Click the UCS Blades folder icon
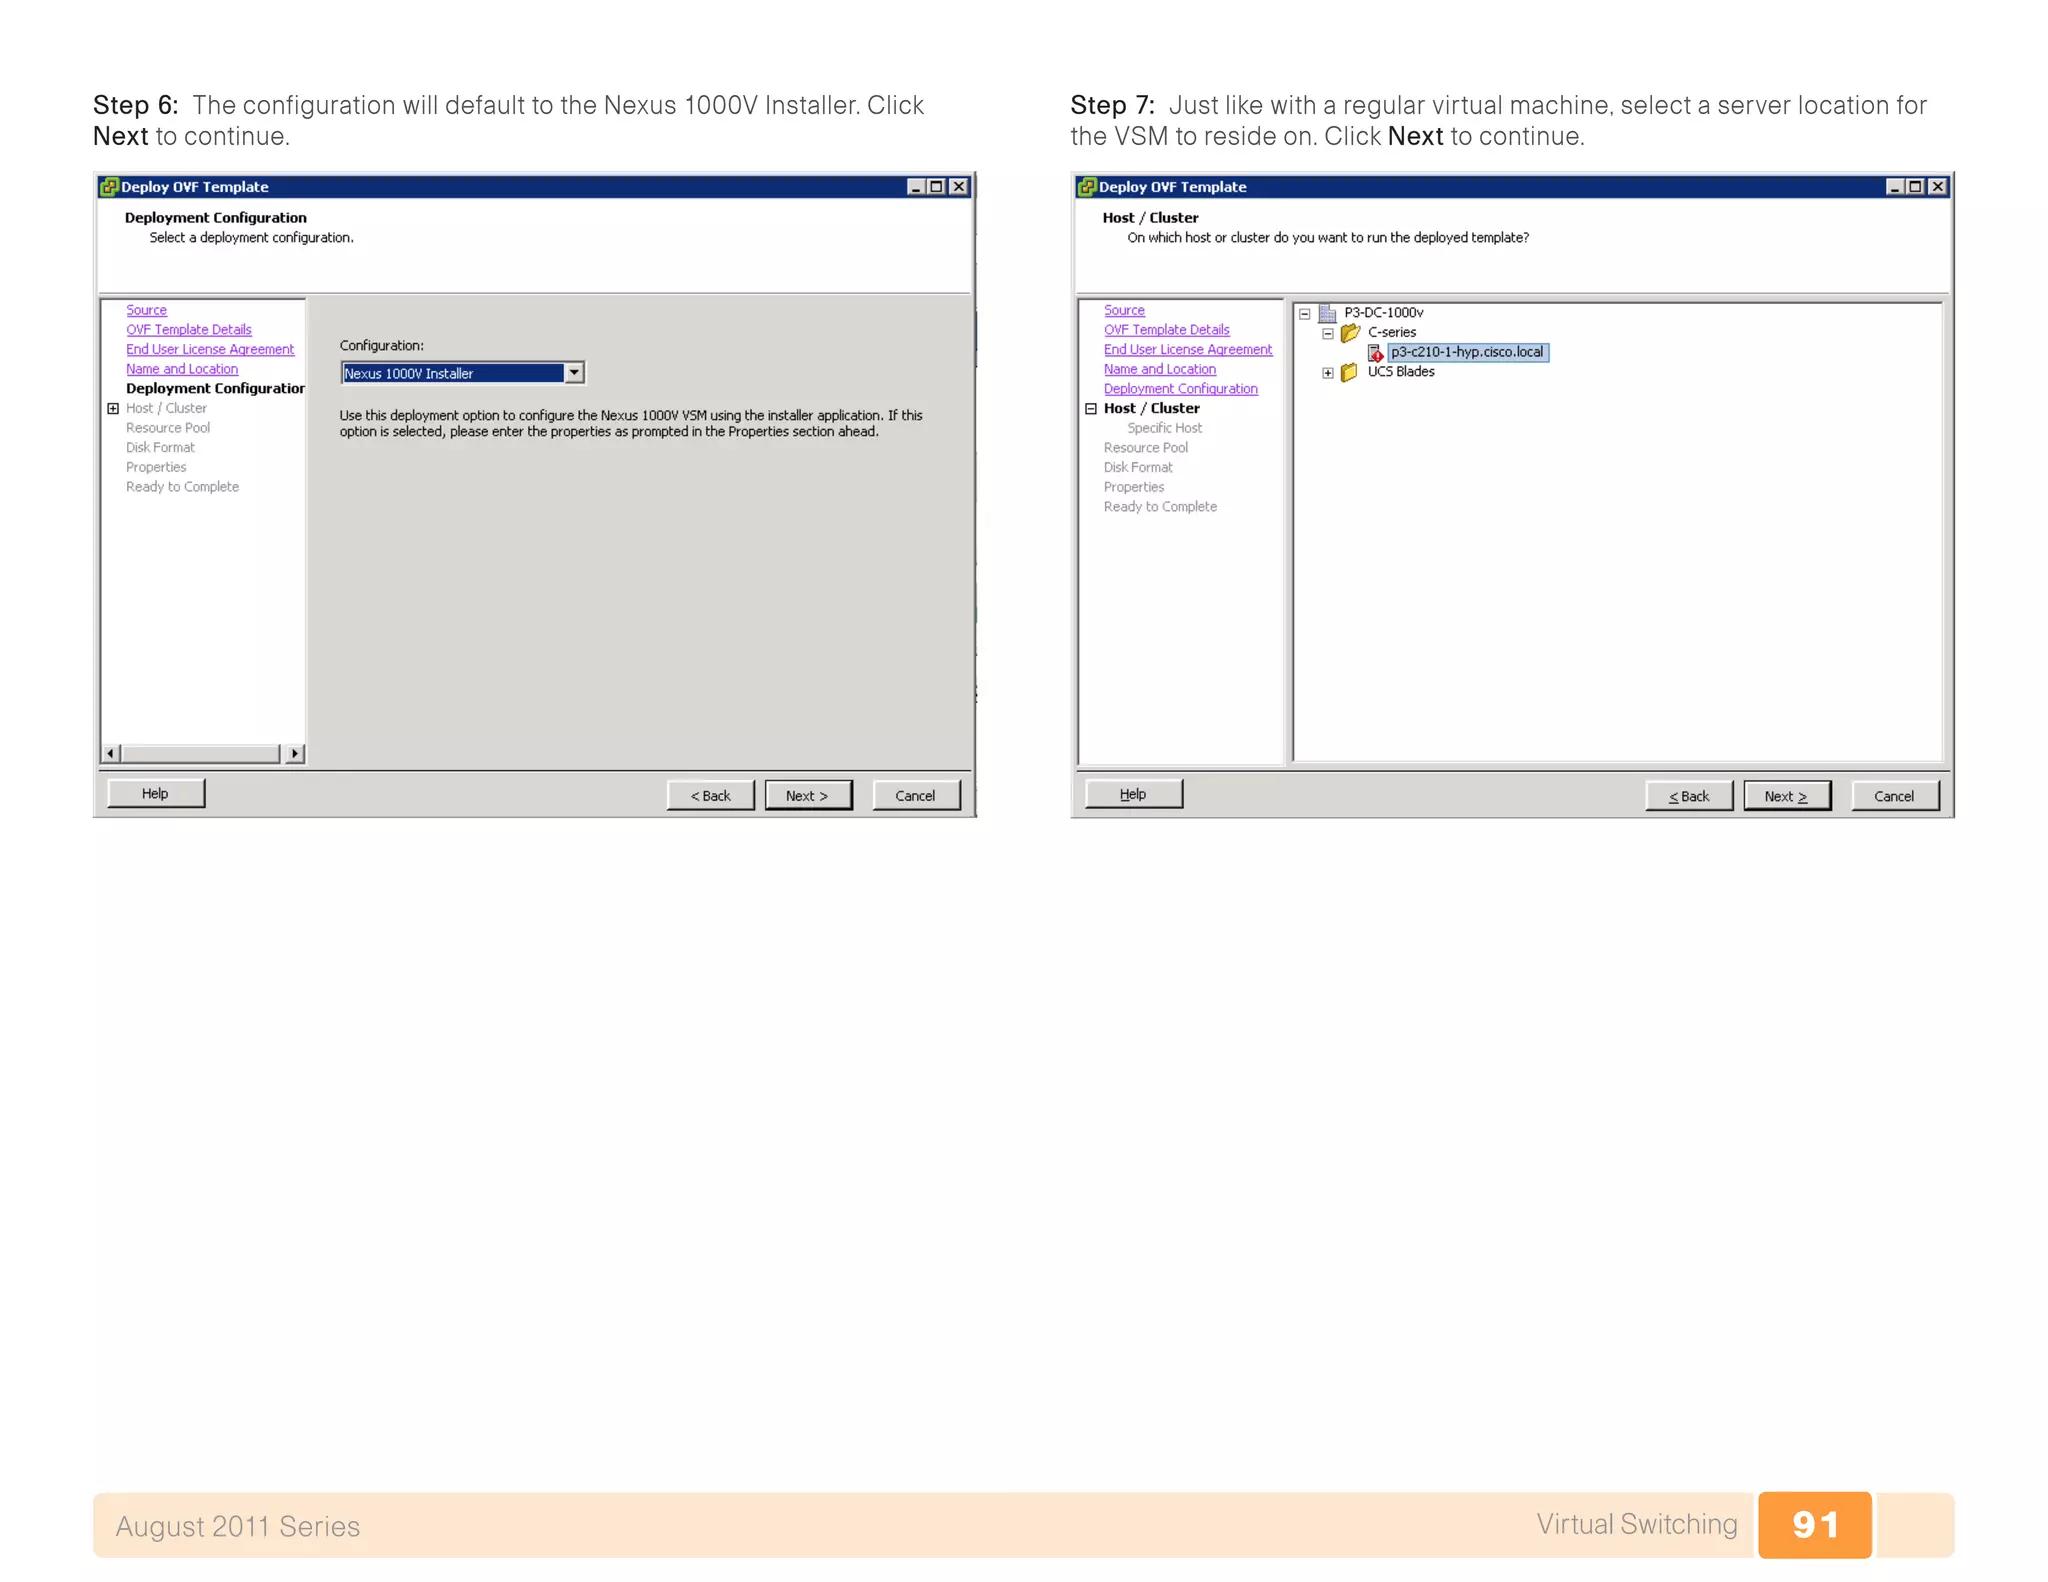This screenshot has width=2048, height=1582. pos(1349,373)
